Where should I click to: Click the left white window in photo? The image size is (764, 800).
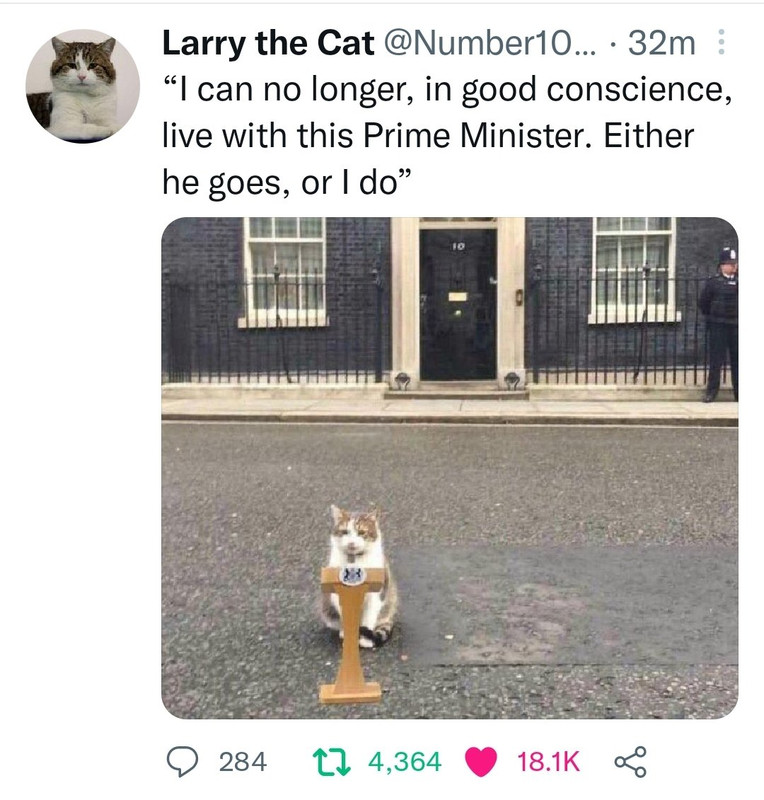(284, 270)
